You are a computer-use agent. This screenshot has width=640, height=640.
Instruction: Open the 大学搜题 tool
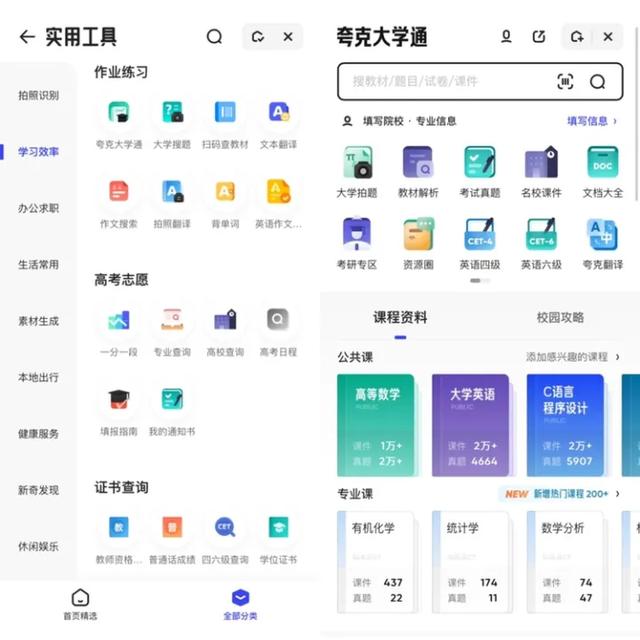172,112
